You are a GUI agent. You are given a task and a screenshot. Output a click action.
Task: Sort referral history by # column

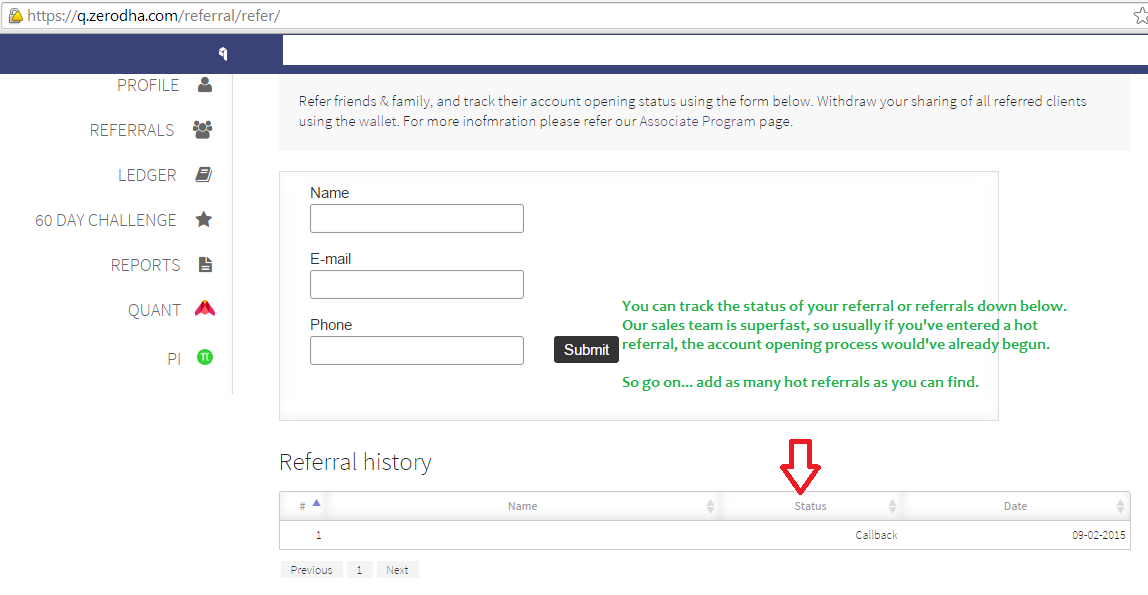[x=302, y=506]
